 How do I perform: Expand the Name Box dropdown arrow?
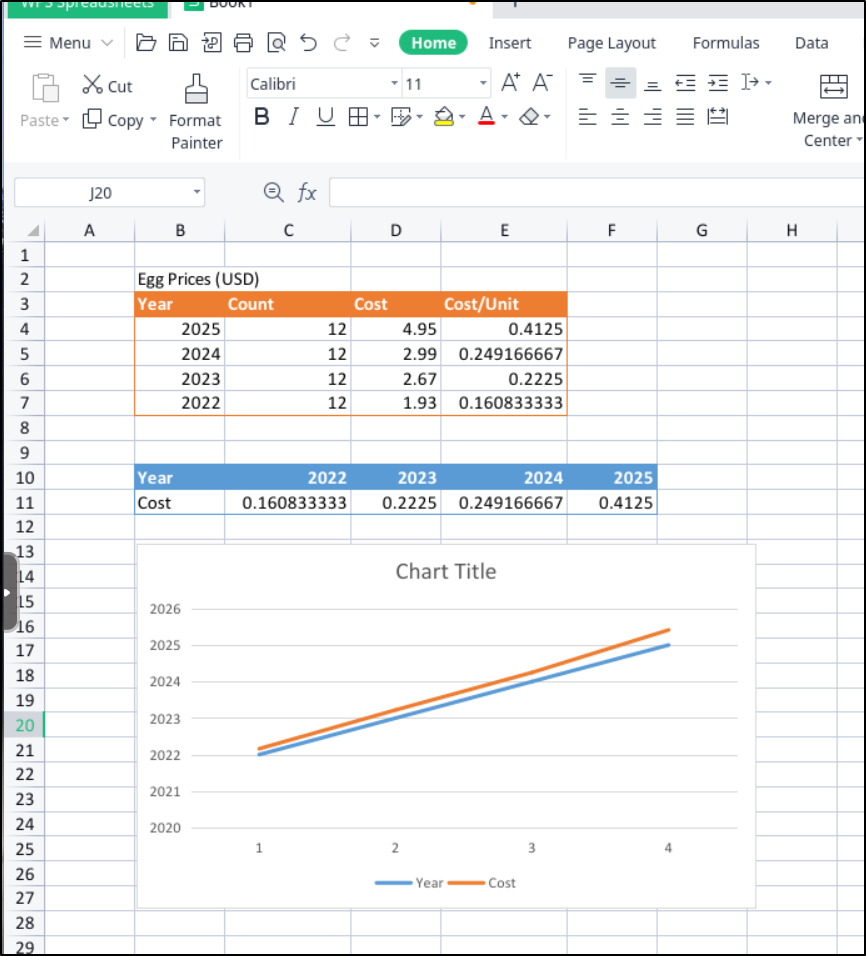[x=196, y=192]
